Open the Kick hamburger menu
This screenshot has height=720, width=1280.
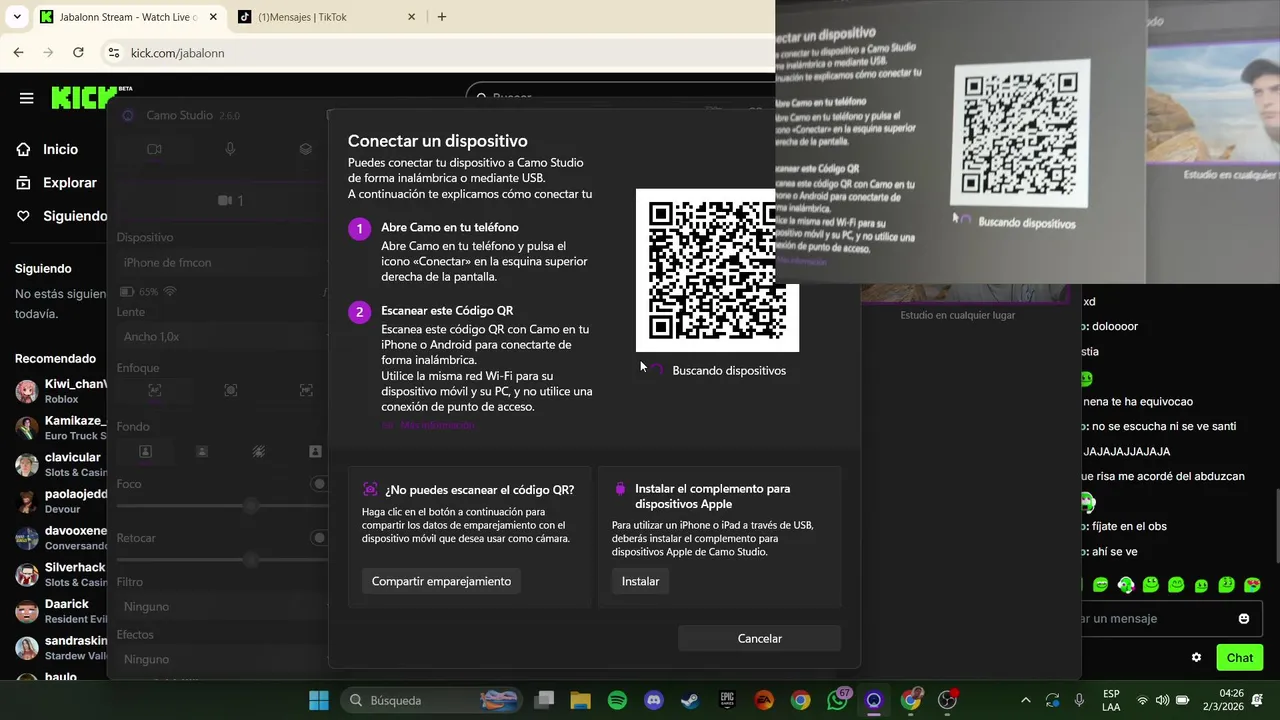(27, 98)
